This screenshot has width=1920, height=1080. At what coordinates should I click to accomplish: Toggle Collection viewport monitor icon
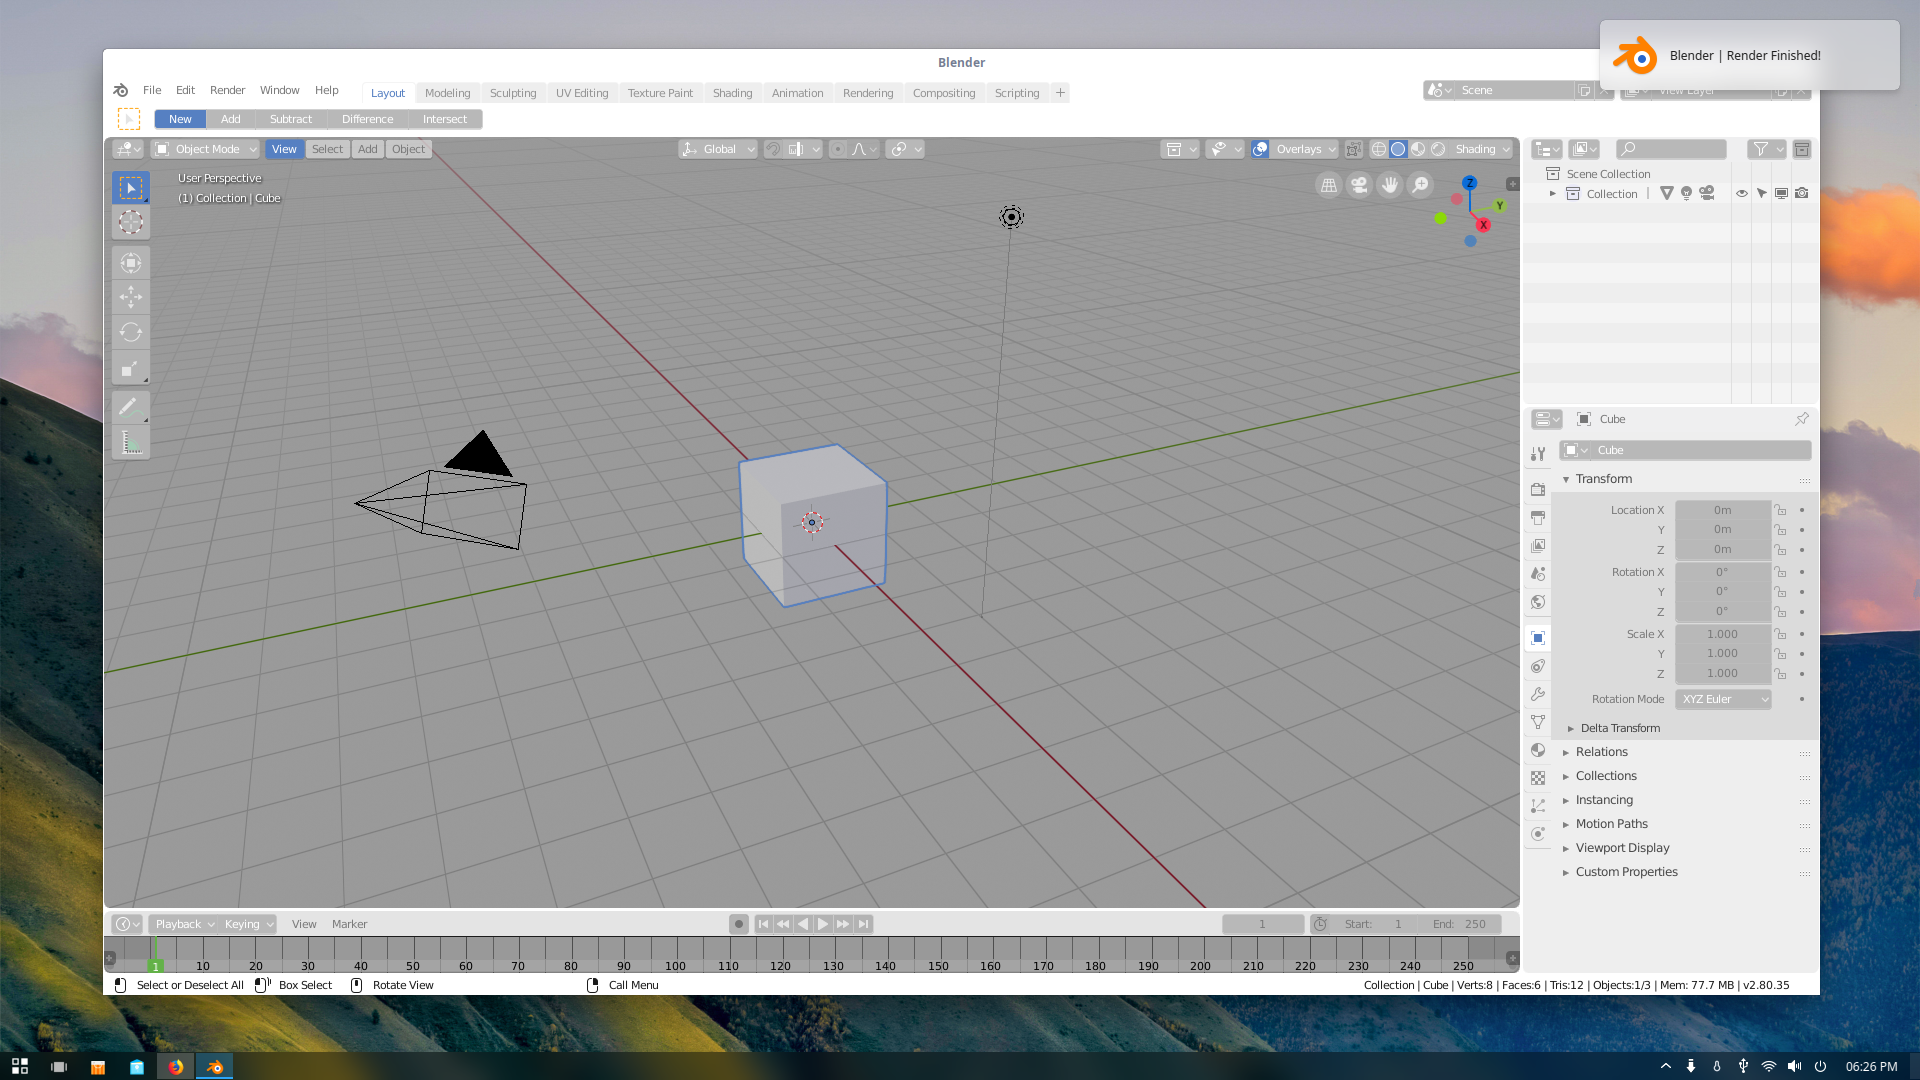tap(1782, 194)
